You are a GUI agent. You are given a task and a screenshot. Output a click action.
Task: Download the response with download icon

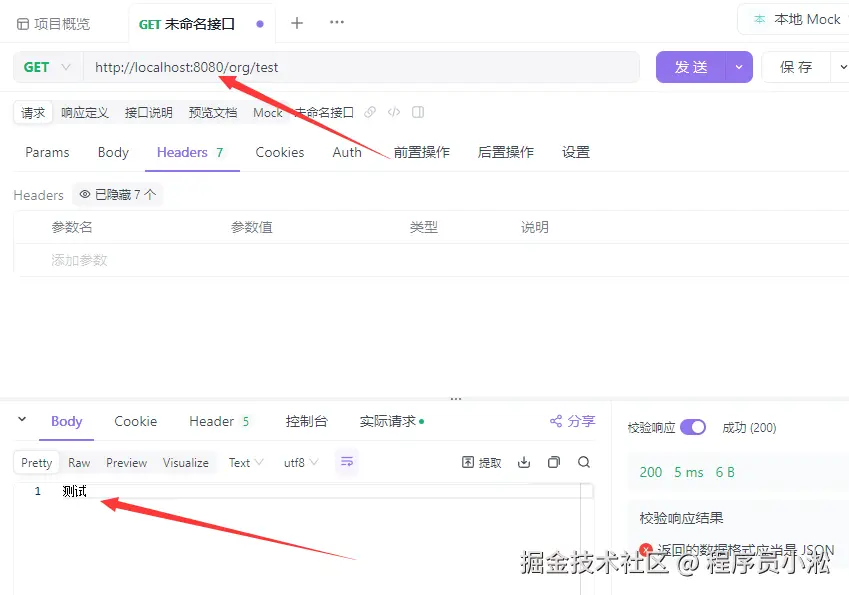click(x=524, y=462)
